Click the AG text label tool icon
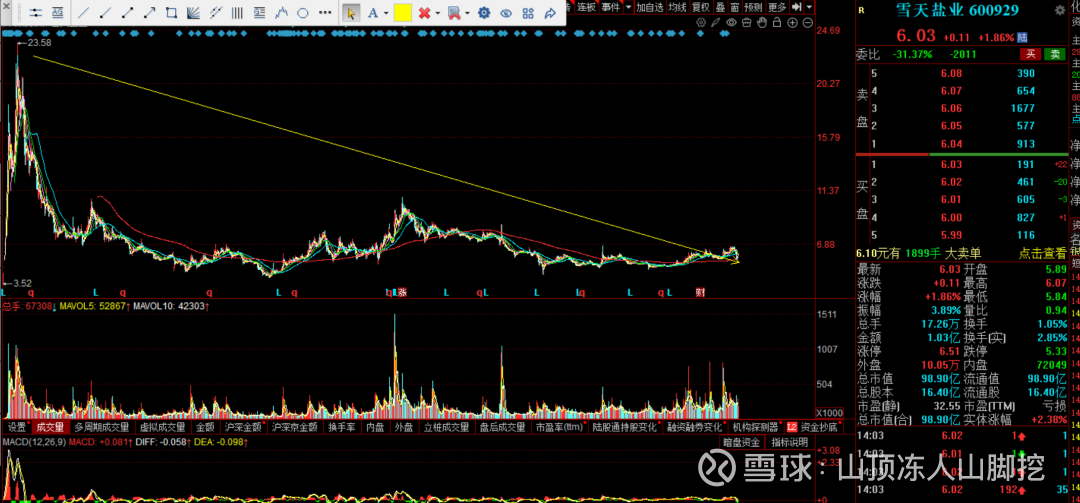Image resolution: width=1080 pixels, height=503 pixels. 57,12
